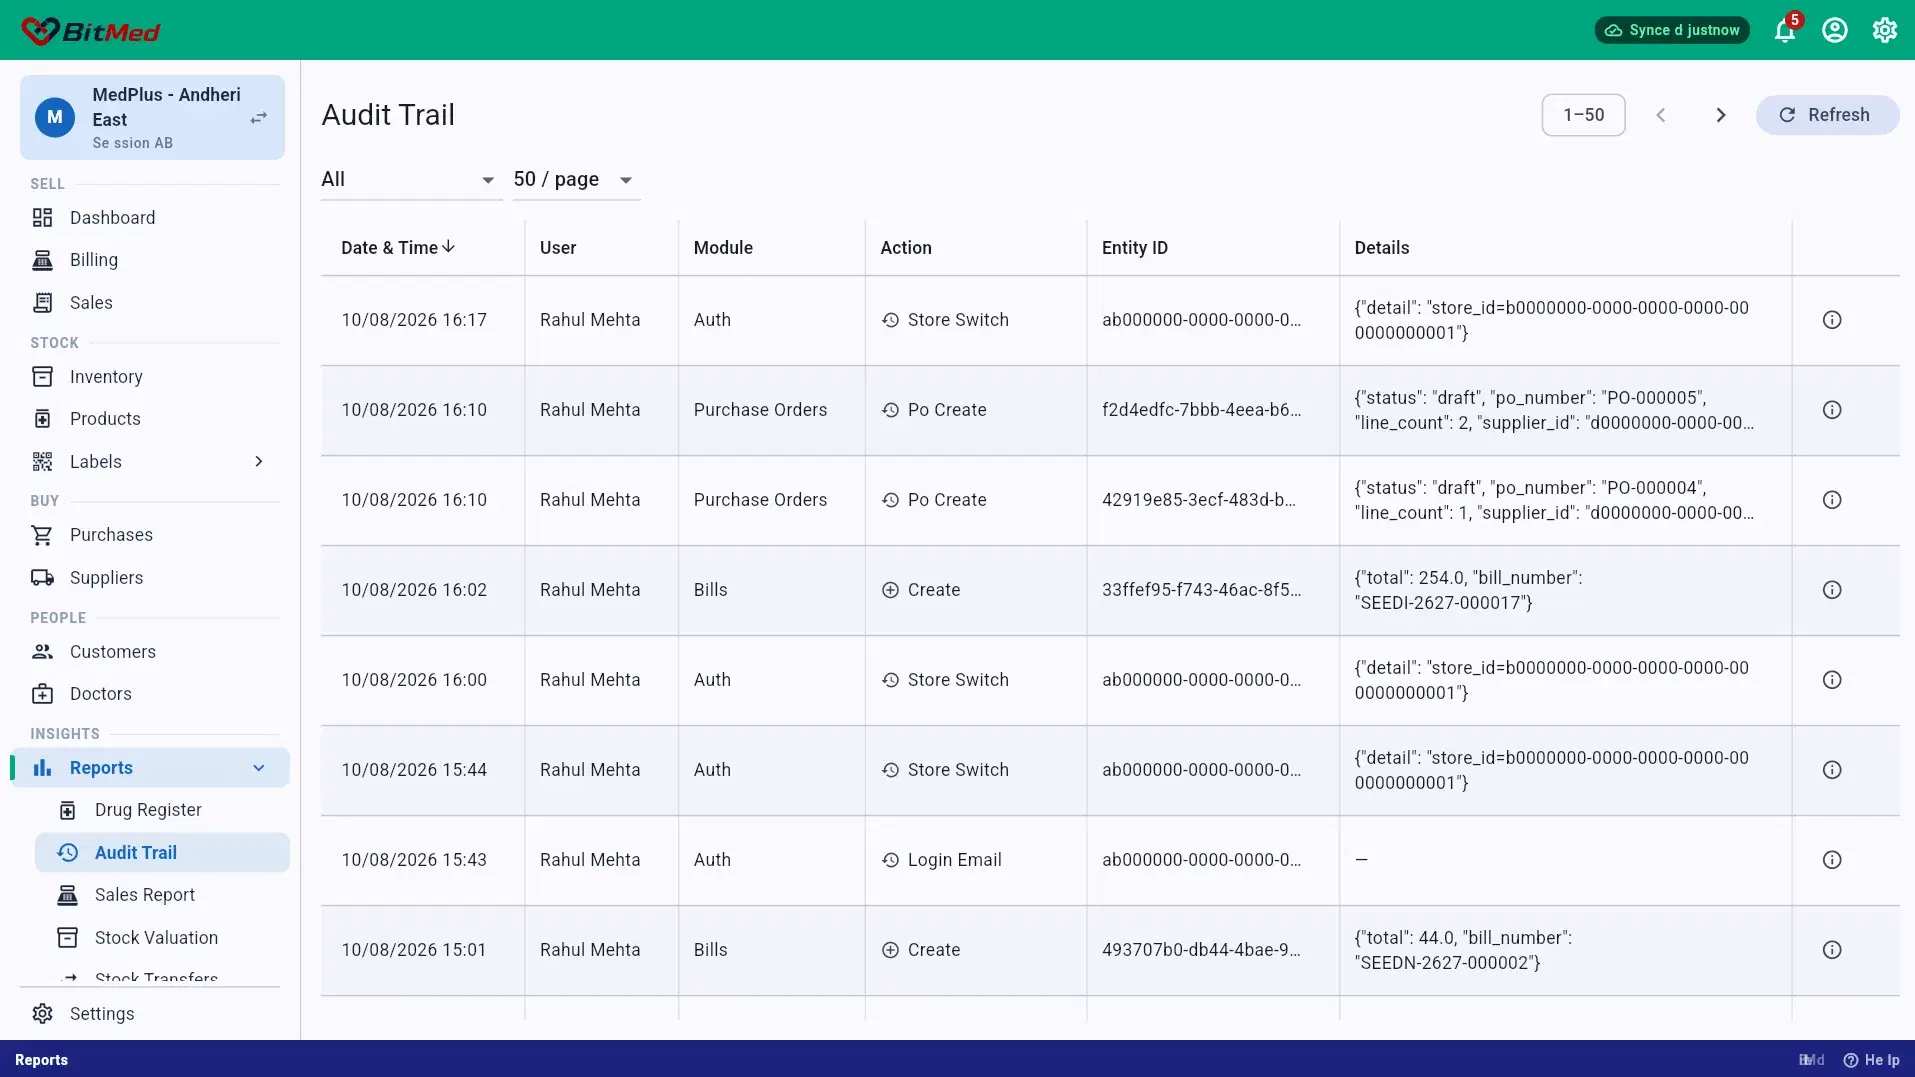1915x1077 pixels.
Task: Open the user account icon
Action: click(1835, 30)
